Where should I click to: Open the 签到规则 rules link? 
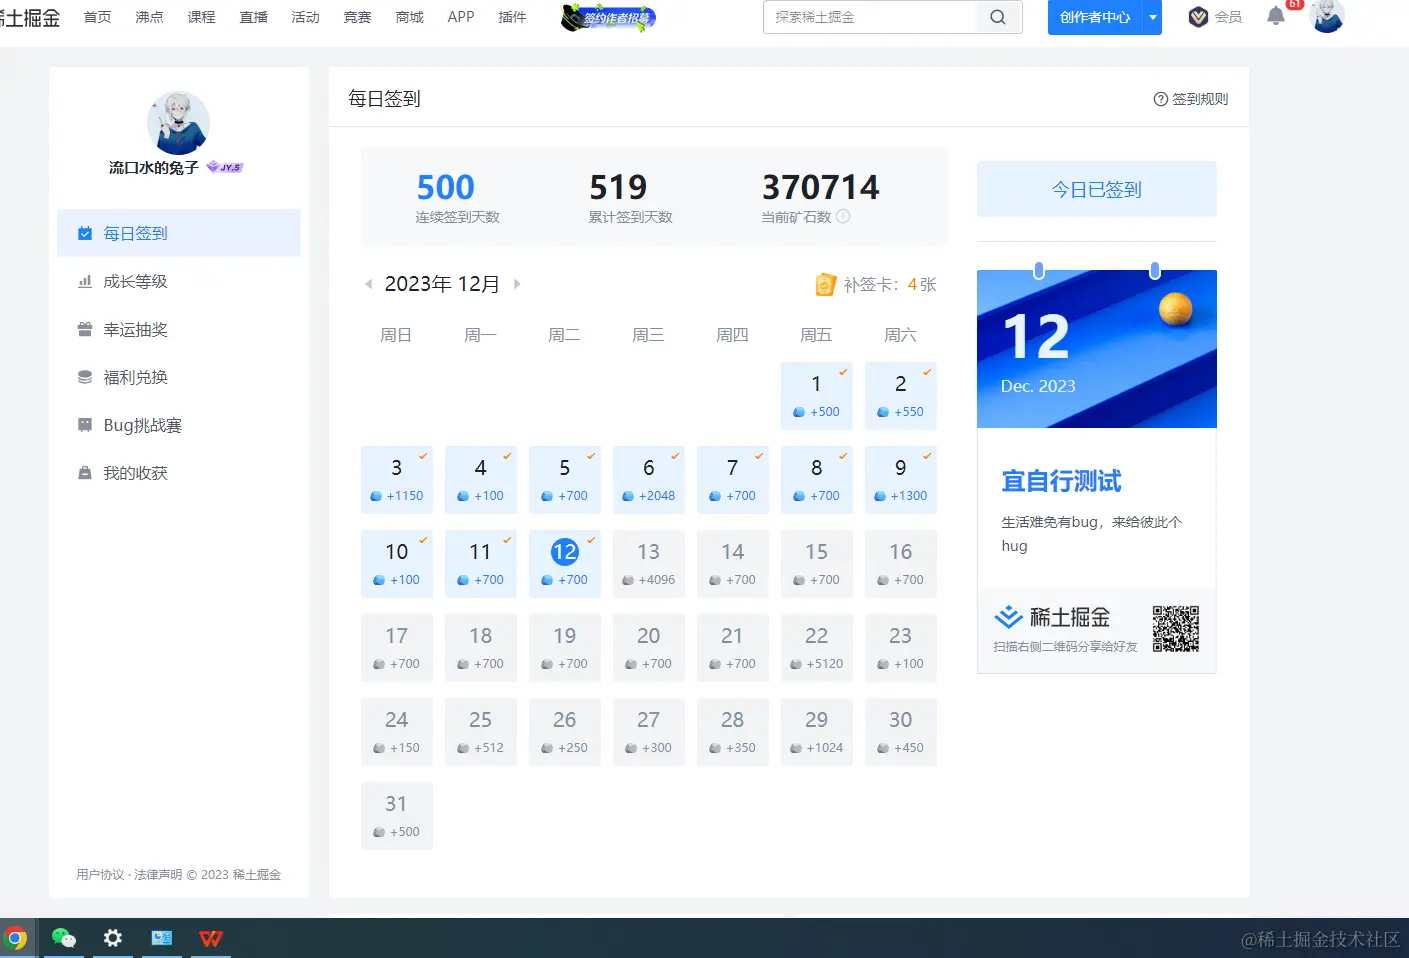[1190, 98]
